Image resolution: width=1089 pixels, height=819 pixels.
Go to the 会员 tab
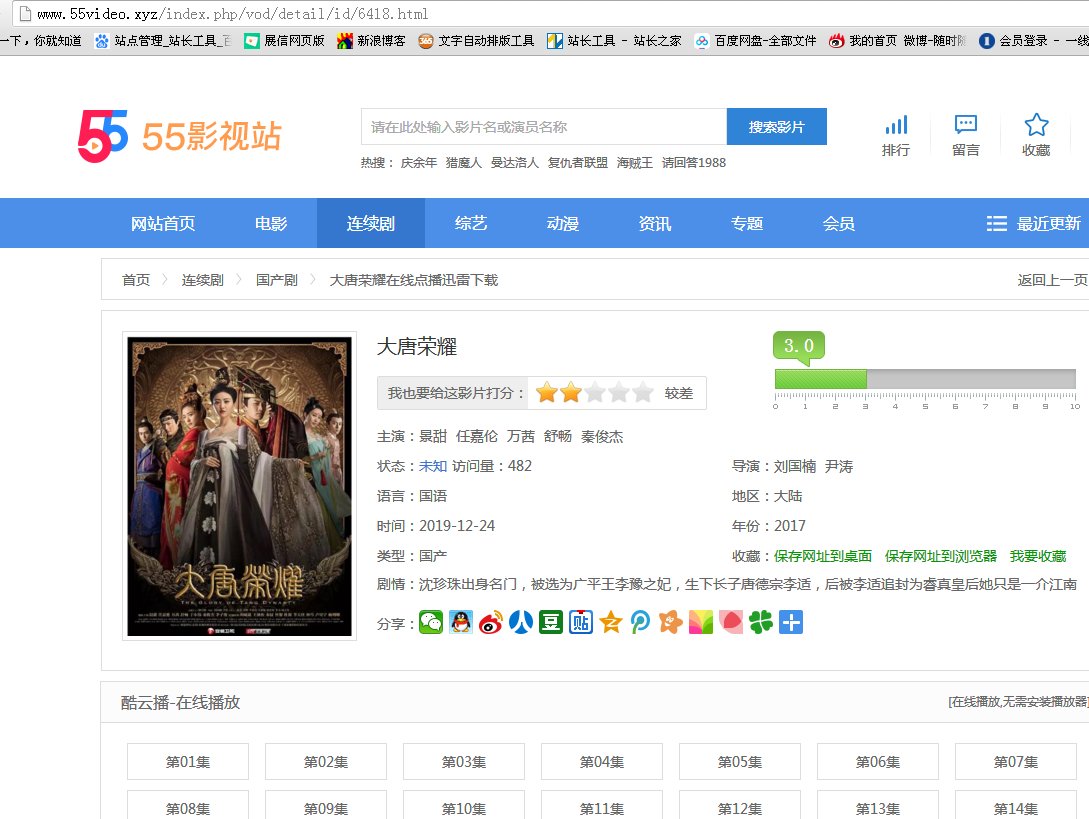pos(838,223)
